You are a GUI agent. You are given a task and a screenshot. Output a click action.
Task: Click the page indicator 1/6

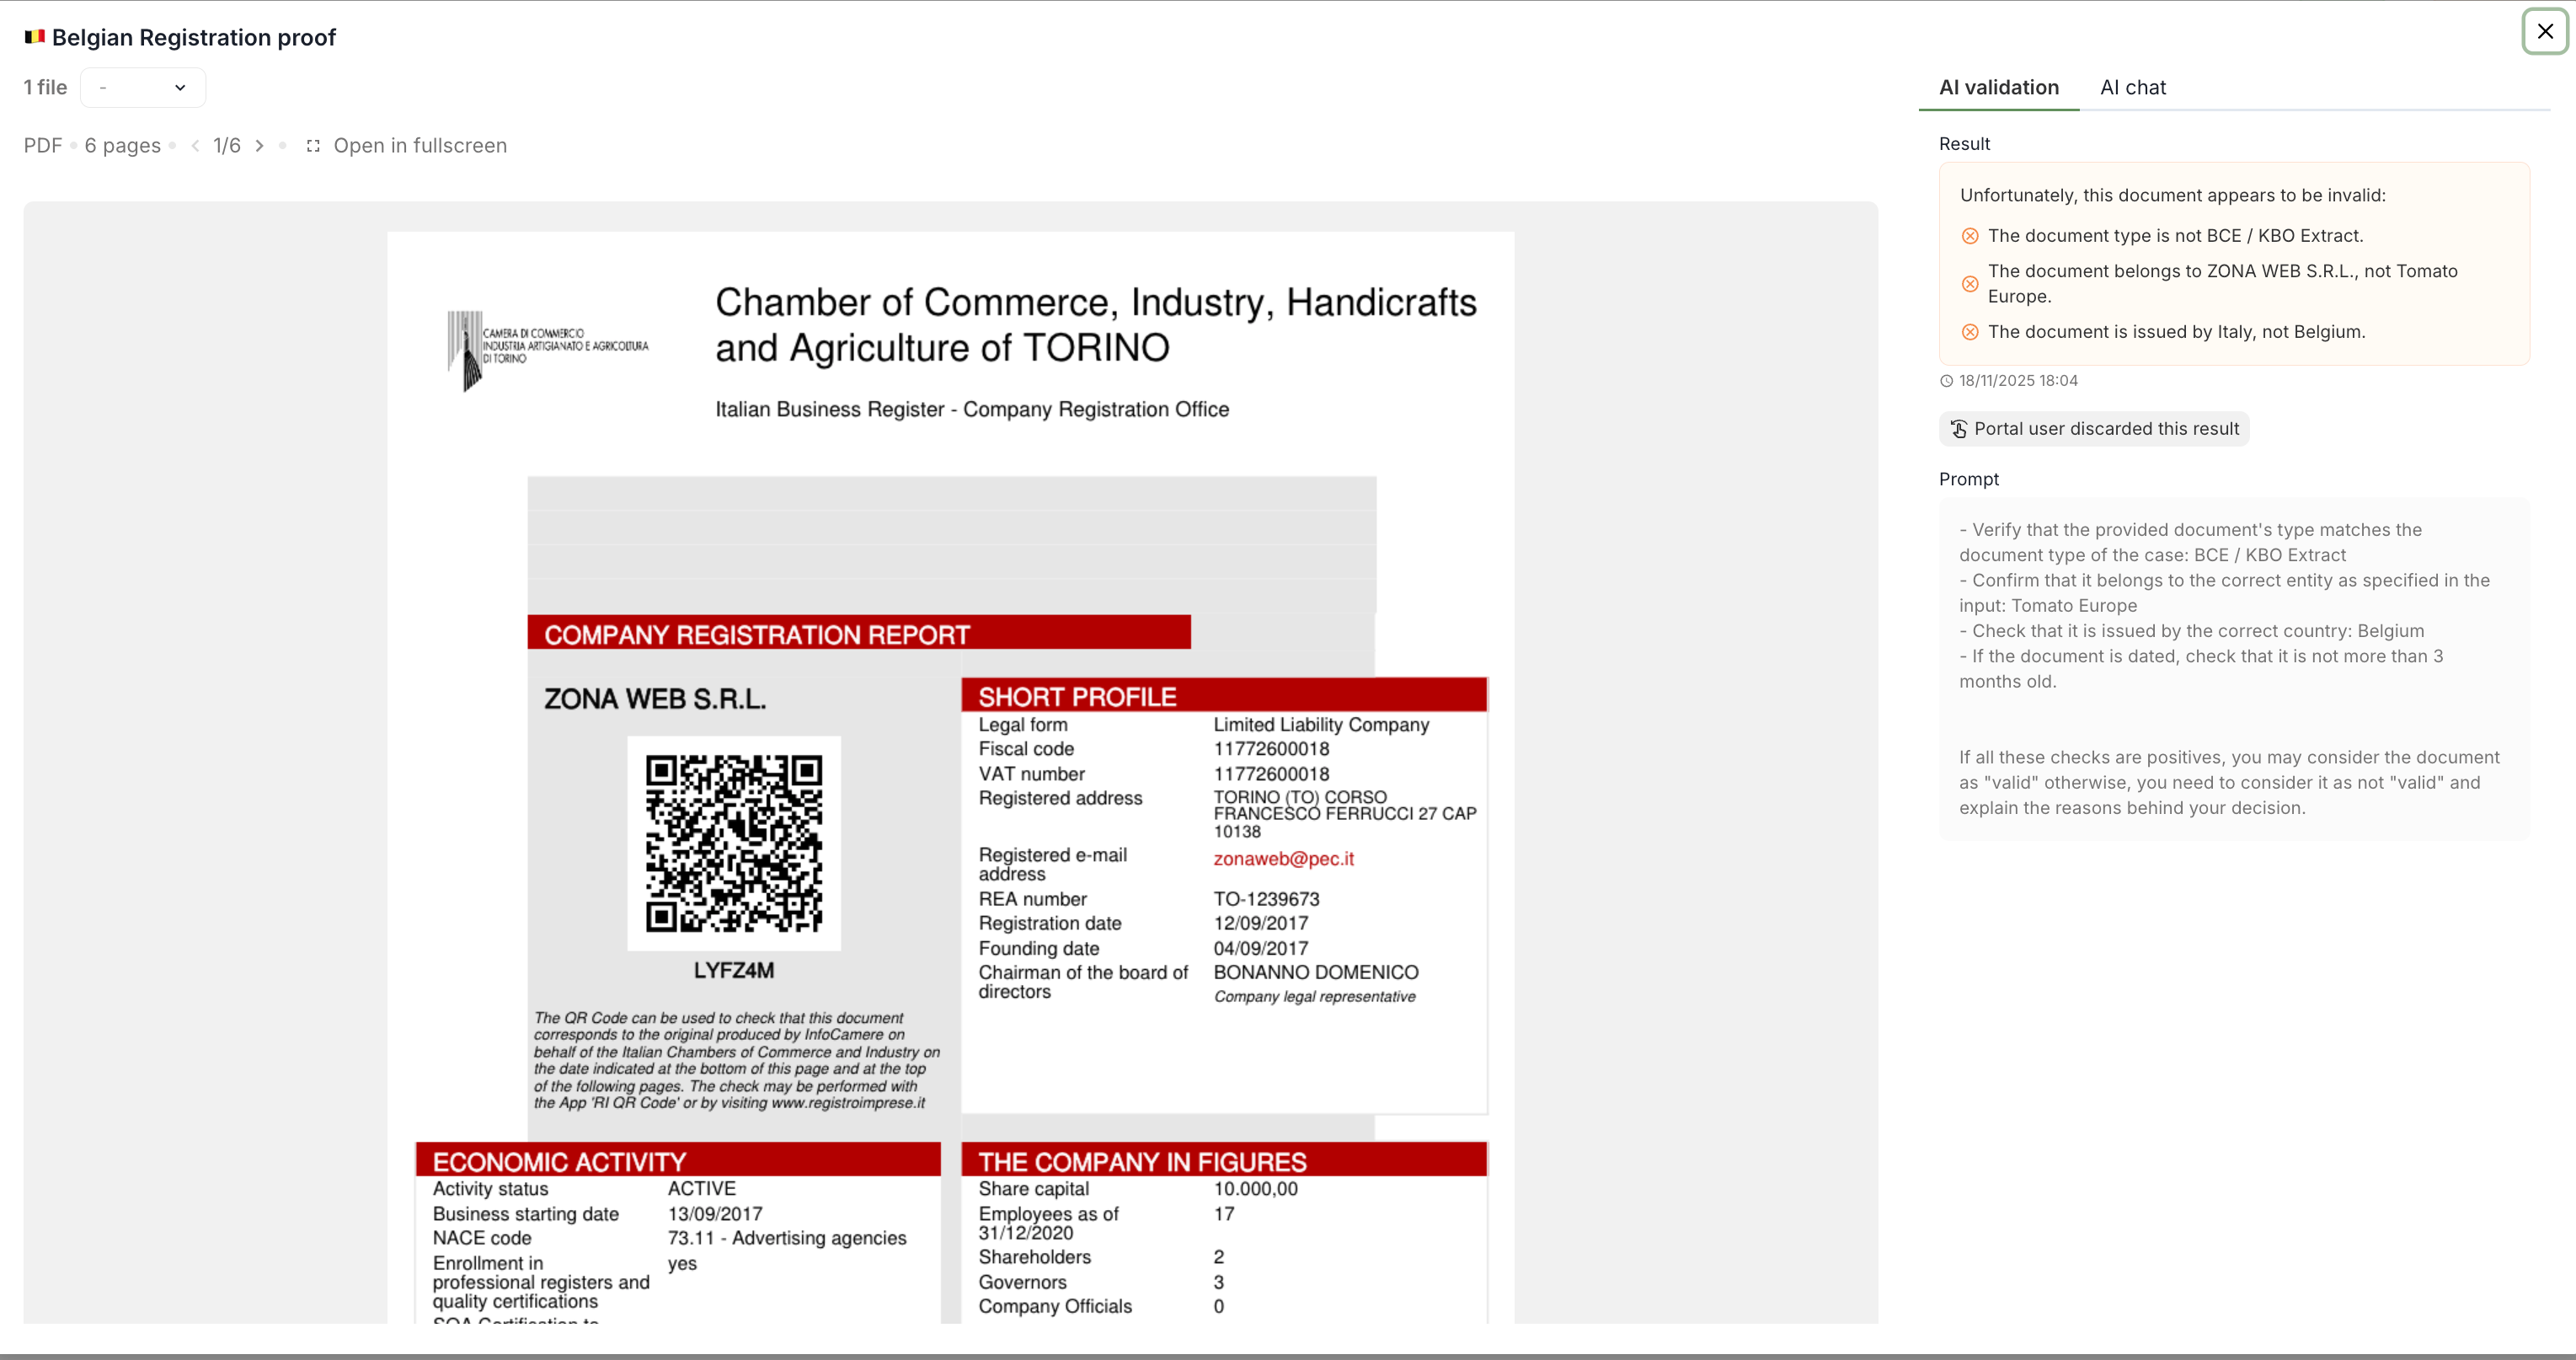227,146
